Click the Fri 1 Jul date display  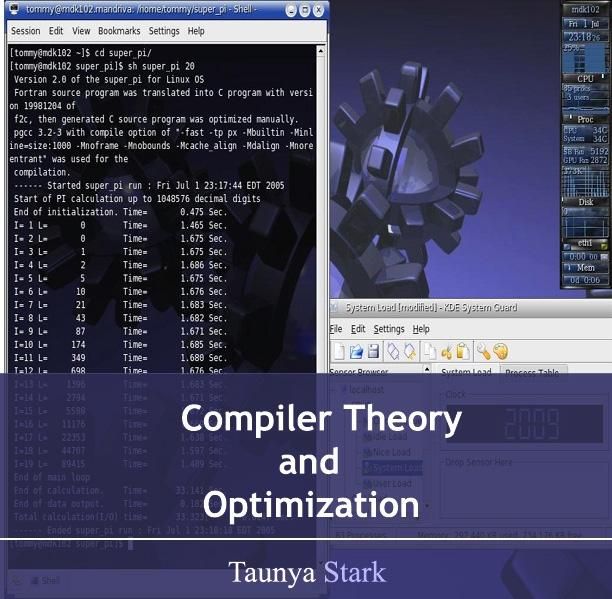click(585, 24)
